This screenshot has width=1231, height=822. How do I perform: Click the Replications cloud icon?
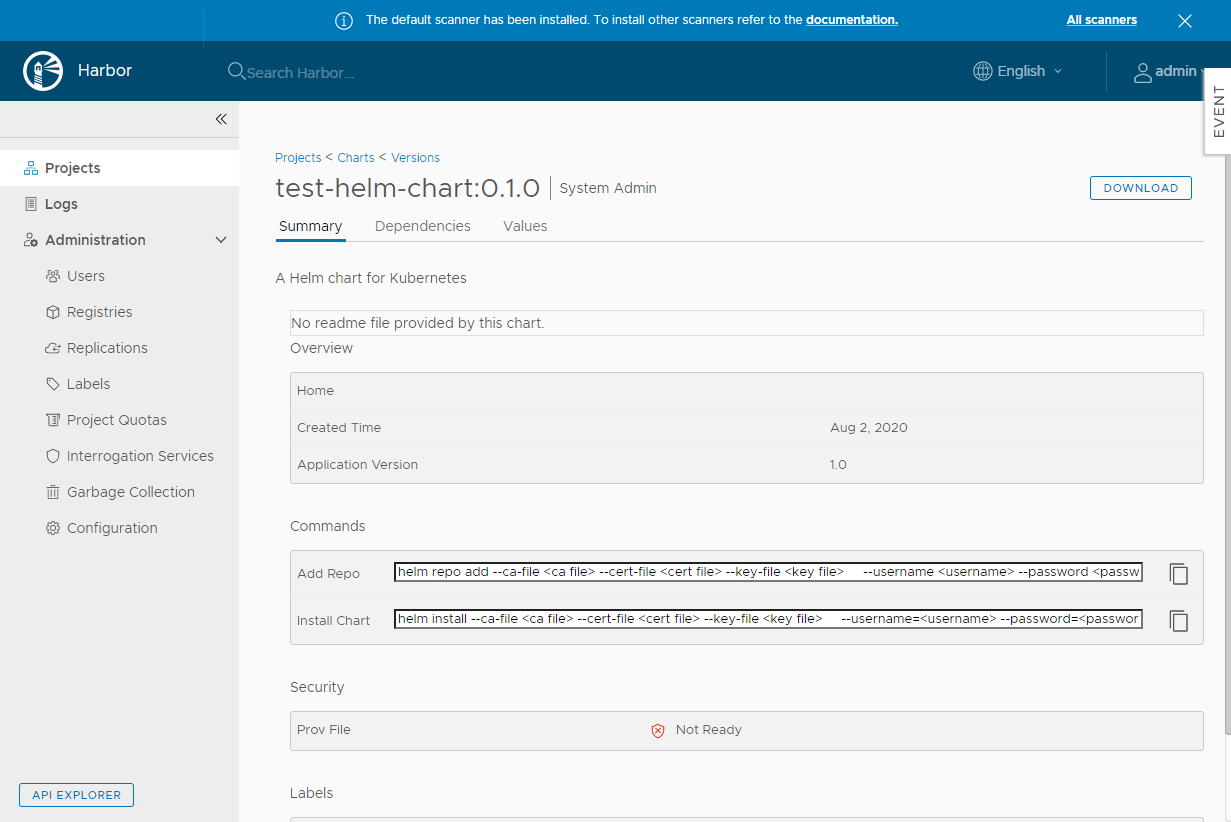(53, 348)
